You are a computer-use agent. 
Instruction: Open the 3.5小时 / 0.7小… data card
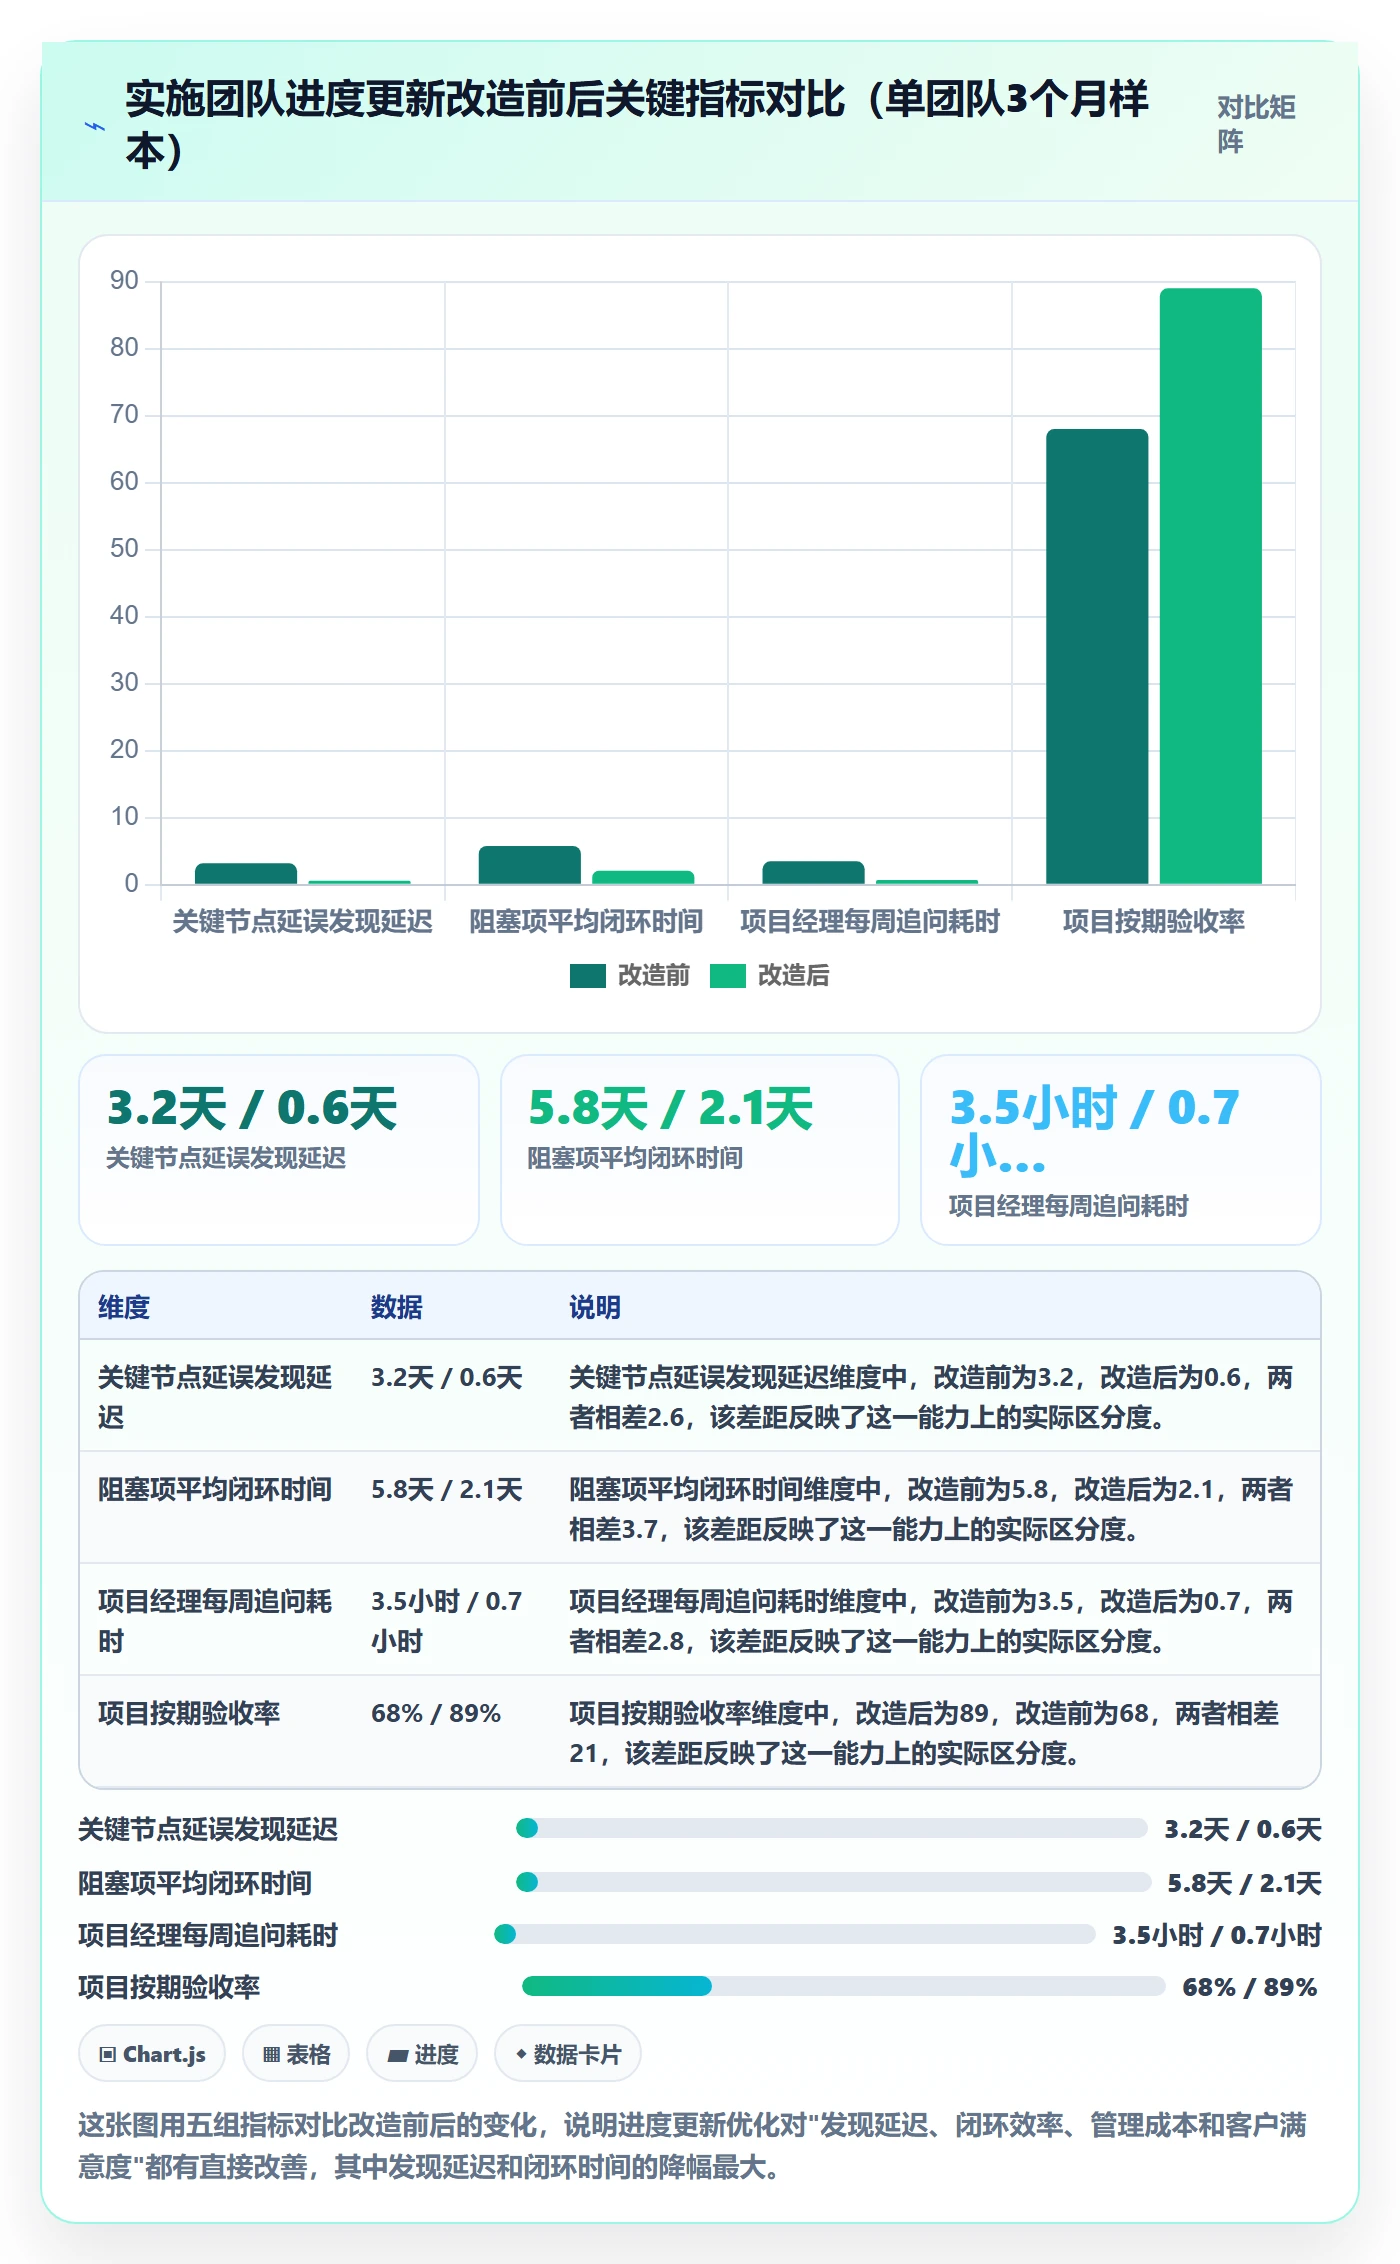pos(1120,1150)
